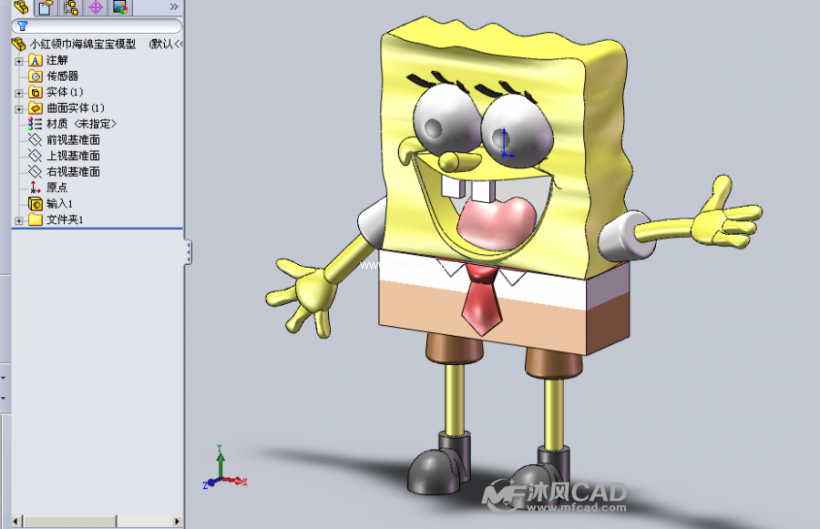
Task: Select the 前视基准面 label
Action: 73,140
